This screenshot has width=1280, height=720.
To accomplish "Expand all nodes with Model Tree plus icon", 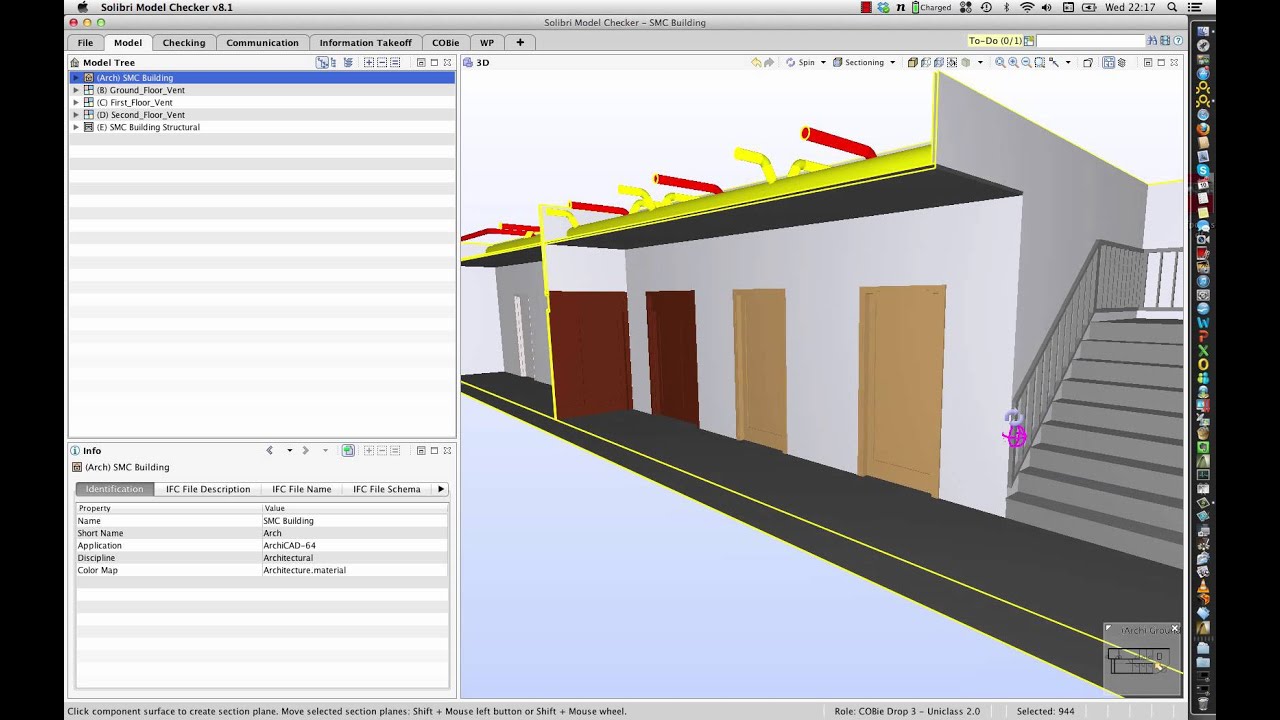I will click(x=369, y=62).
